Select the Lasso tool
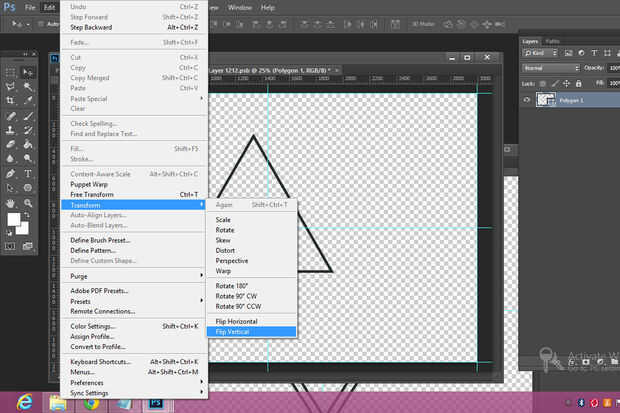The image size is (620, 413). [x=10, y=86]
